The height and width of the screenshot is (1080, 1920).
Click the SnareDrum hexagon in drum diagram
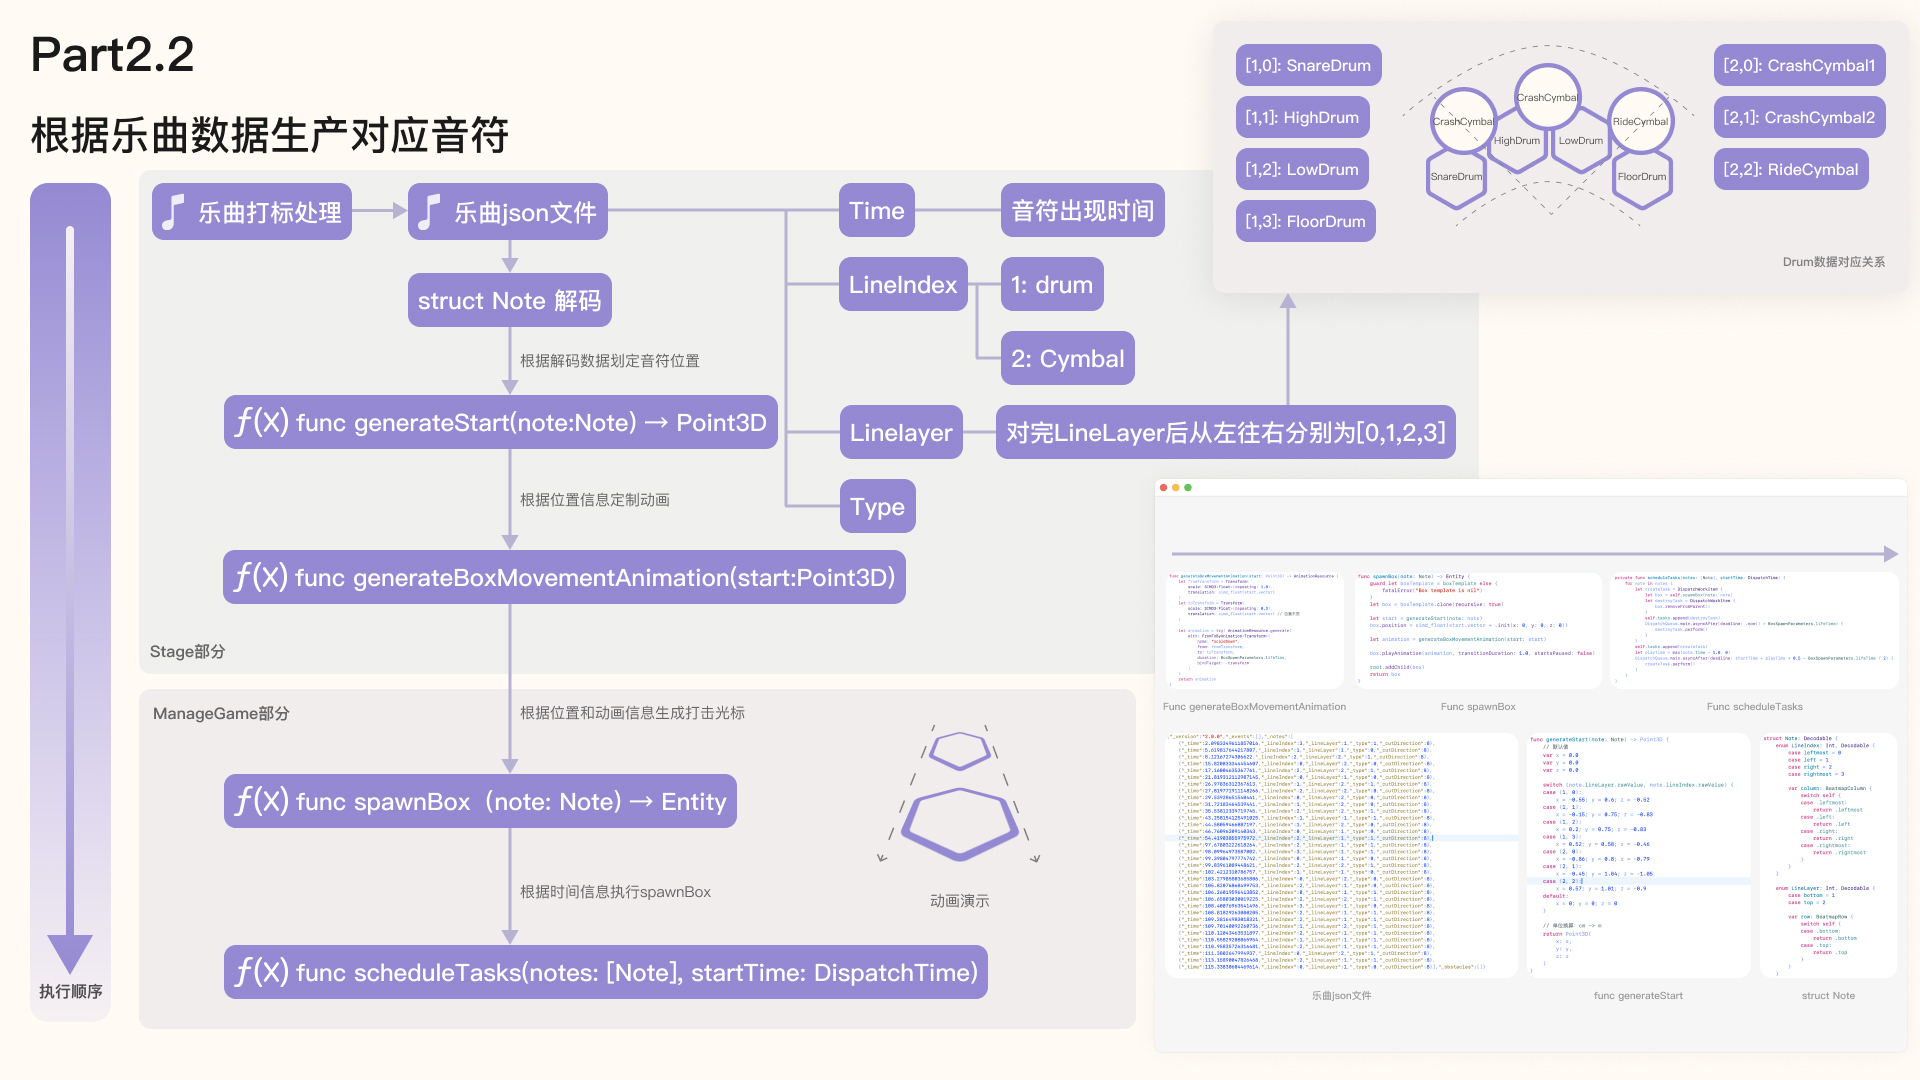1456,177
